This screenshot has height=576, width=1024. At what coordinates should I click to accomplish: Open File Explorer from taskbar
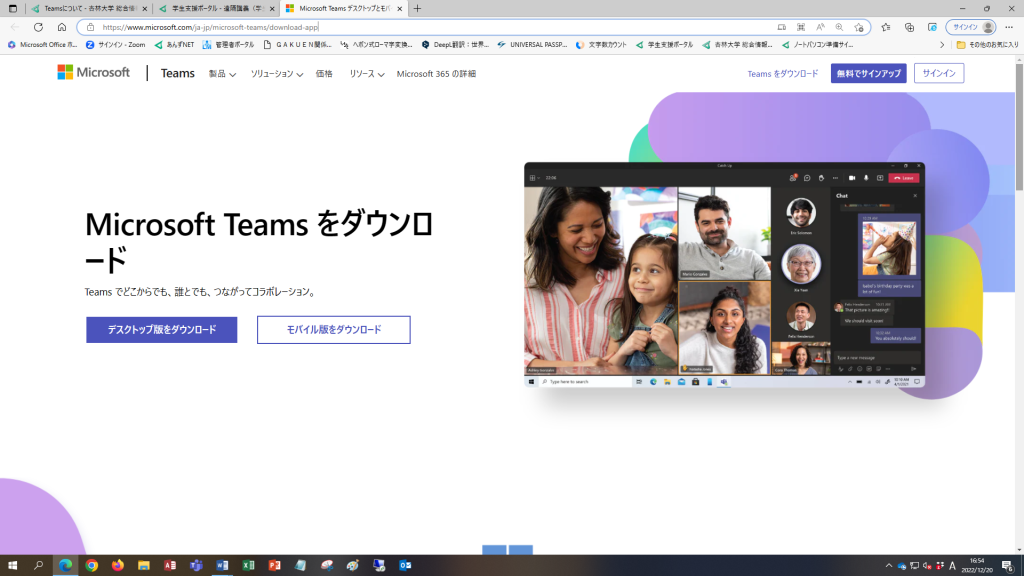coord(144,566)
